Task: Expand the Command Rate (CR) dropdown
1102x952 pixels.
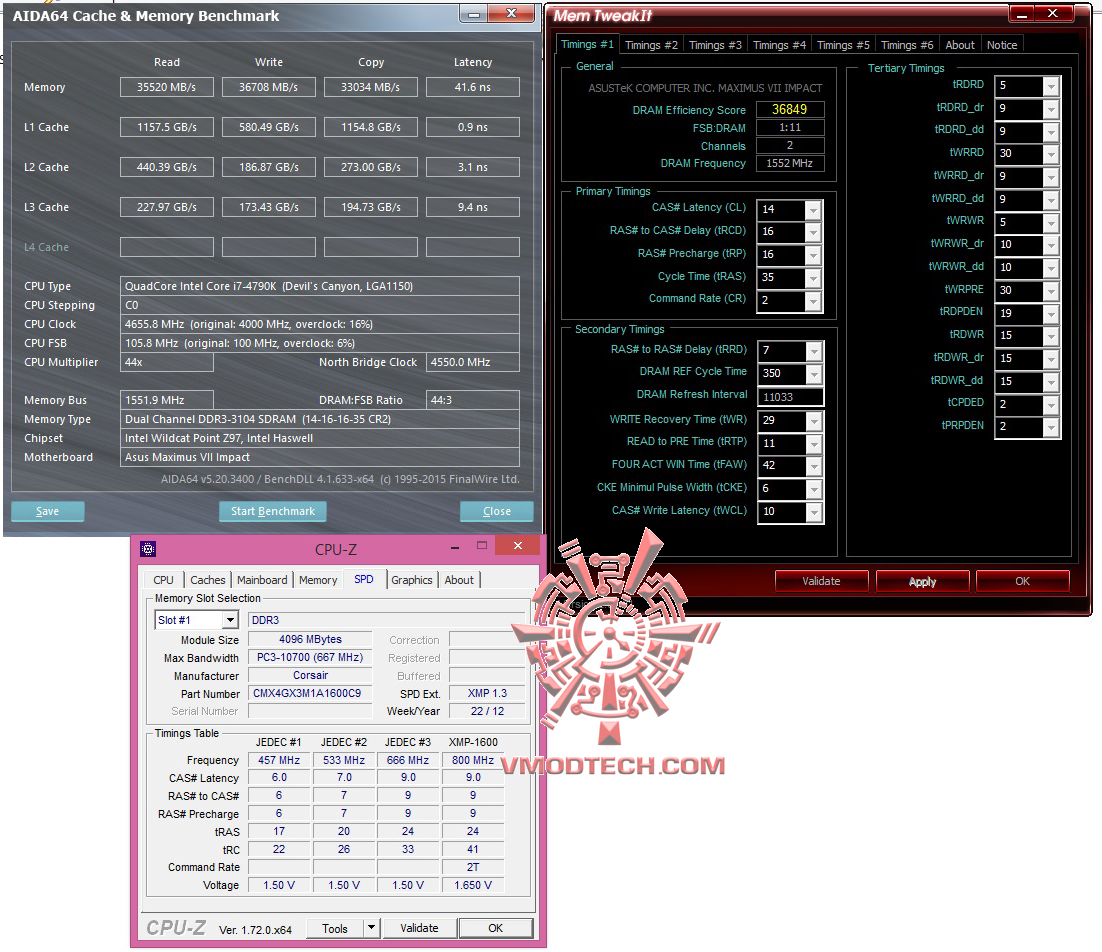Action: coord(812,301)
